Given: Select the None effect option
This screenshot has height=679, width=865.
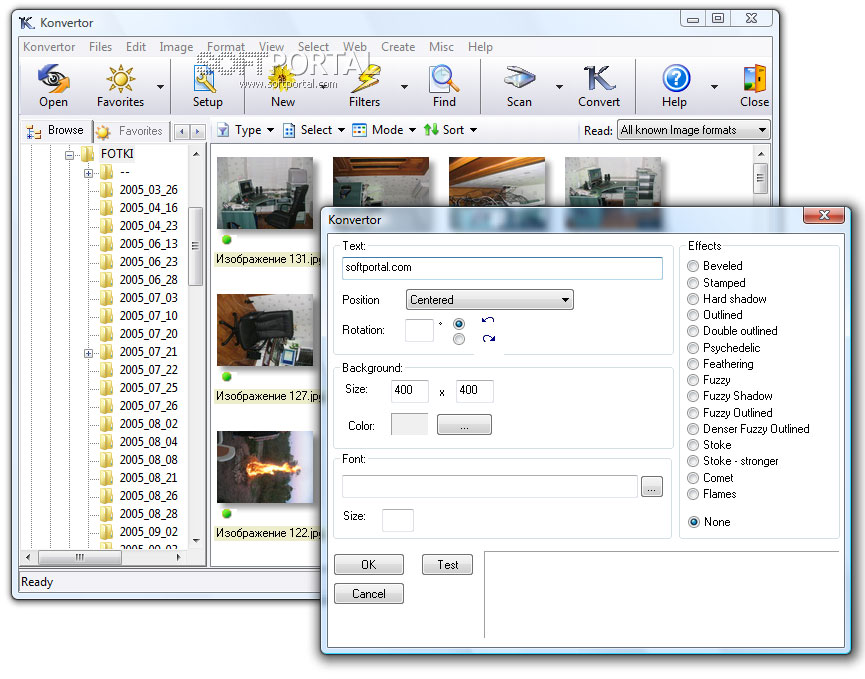Looking at the screenshot, I should tap(693, 522).
